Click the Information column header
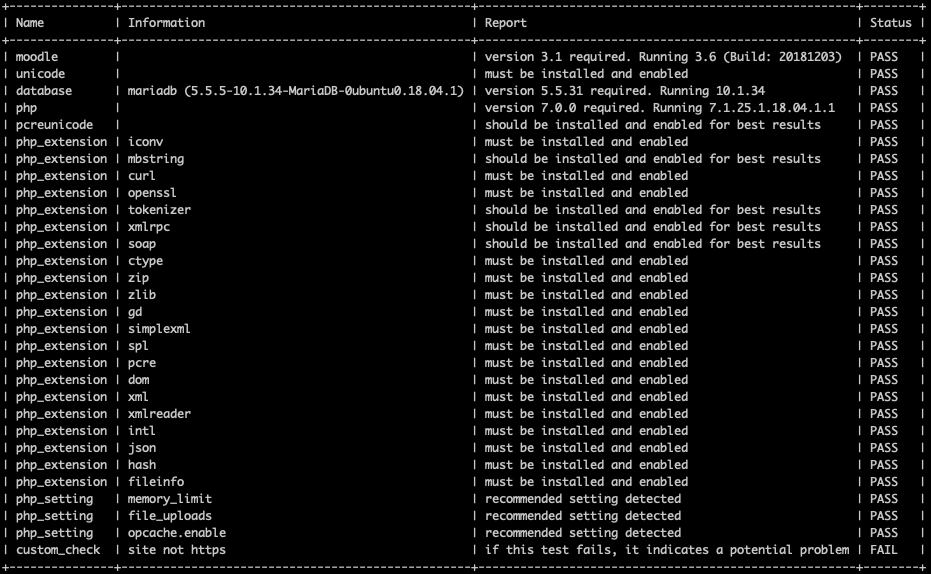Screen dimensions: 931x574 point(166,23)
